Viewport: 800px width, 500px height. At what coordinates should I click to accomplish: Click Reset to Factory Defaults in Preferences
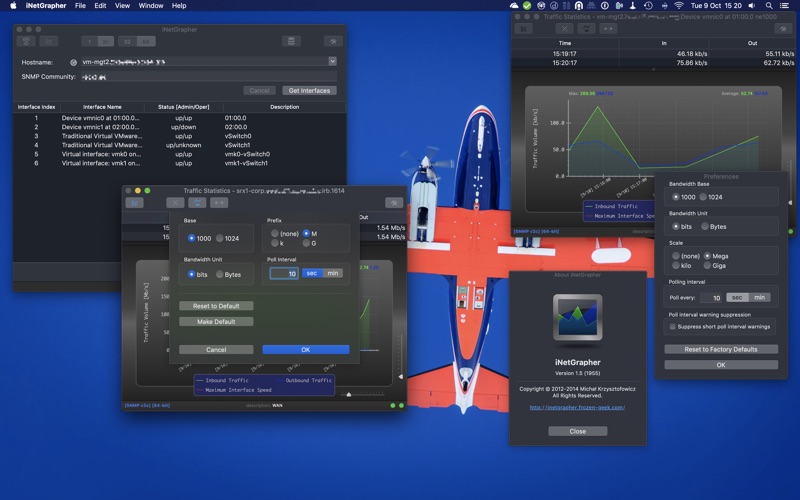pos(721,349)
